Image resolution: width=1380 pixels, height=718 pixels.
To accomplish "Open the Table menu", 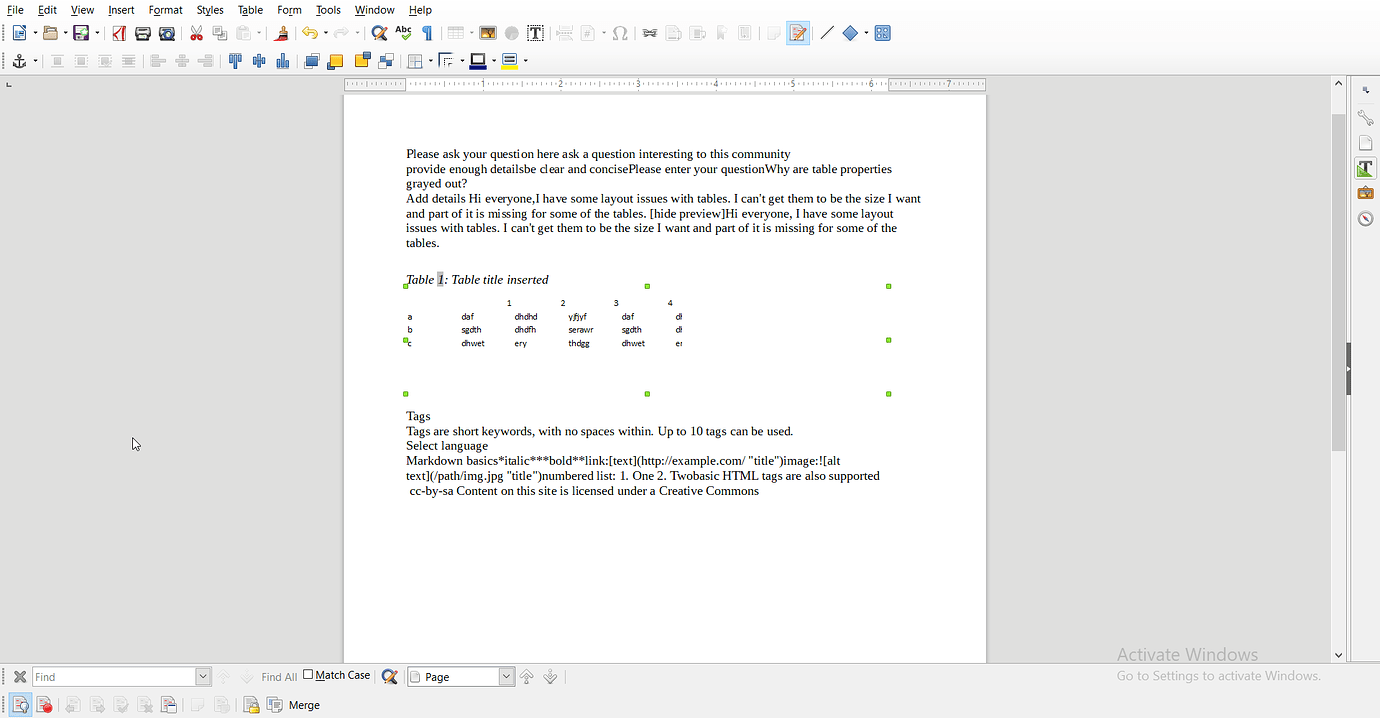I will coord(250,10).
